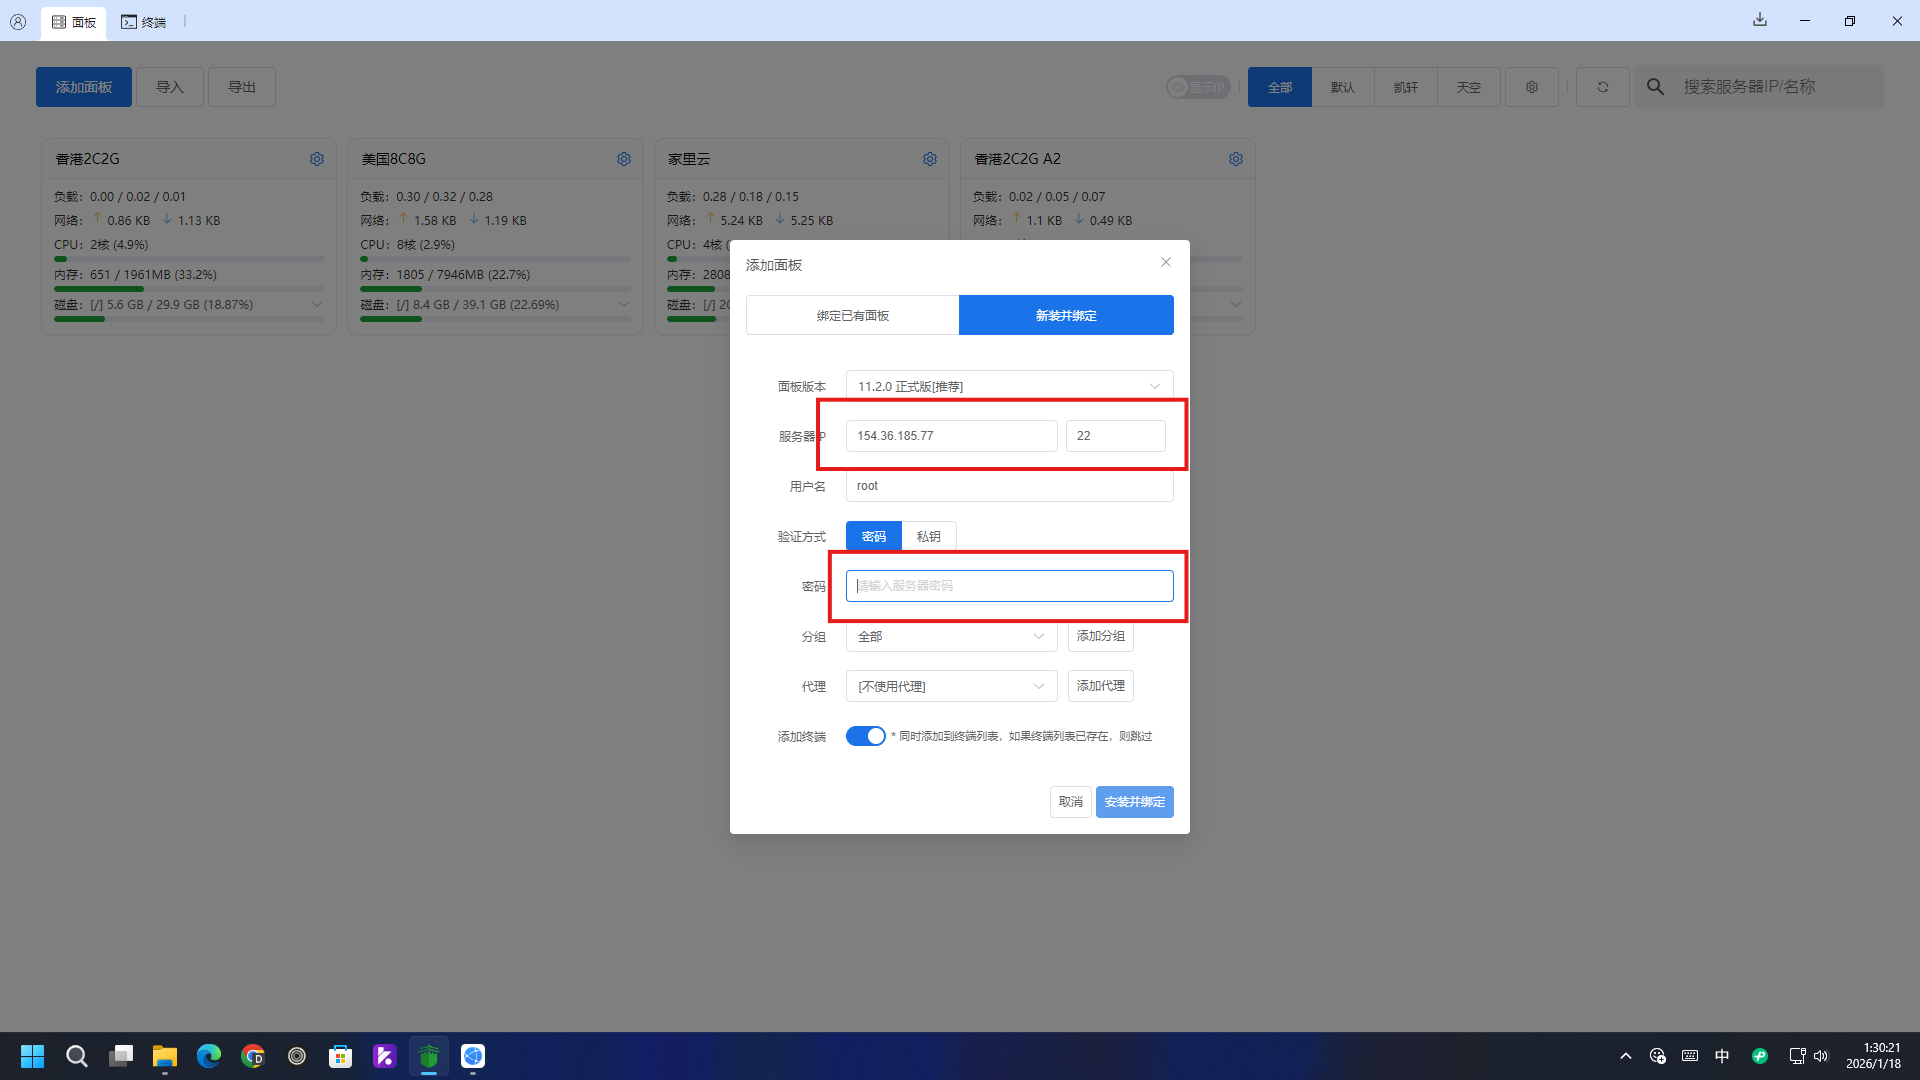Image resolution: width=1920 pixels, height=1080 pixels.
Task: Expand the 分组 dropdown showing 全部
Action: click(951, 636)
